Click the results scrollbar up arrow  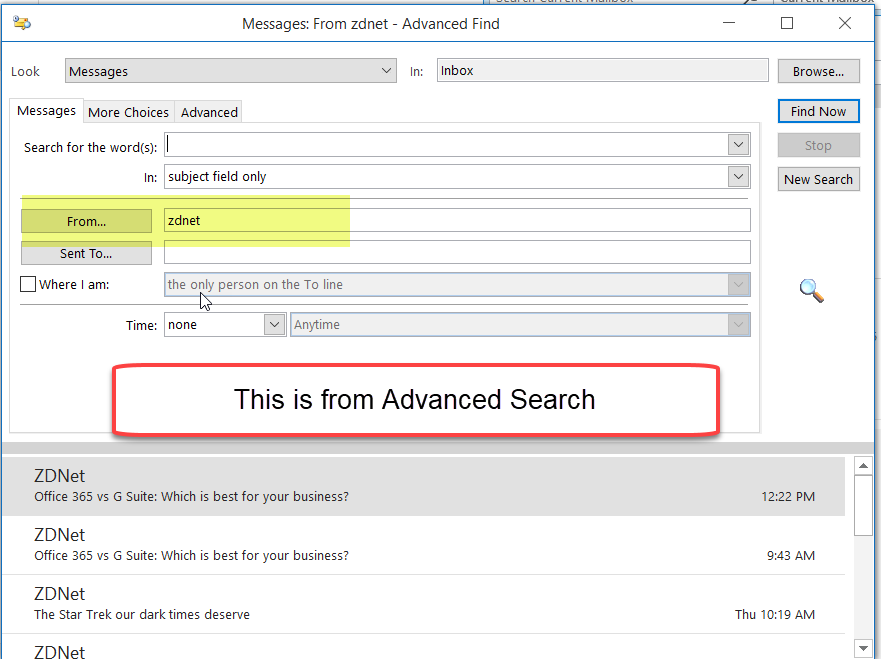tap(863, 466)
